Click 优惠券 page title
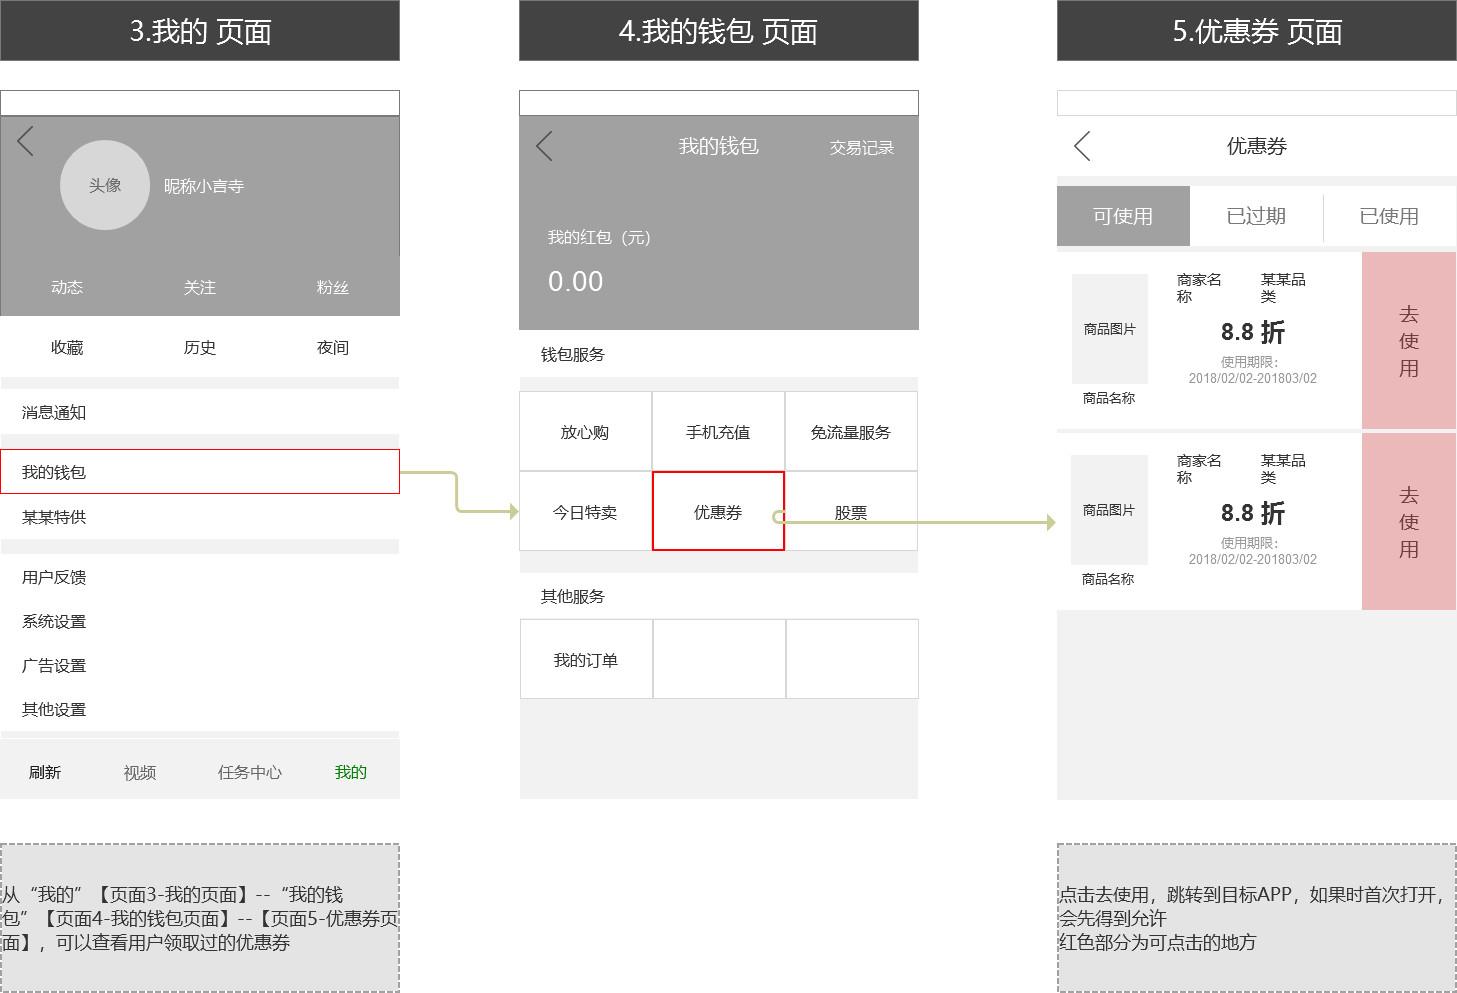Screen dimensions: 1457x993 (1257, 146)
